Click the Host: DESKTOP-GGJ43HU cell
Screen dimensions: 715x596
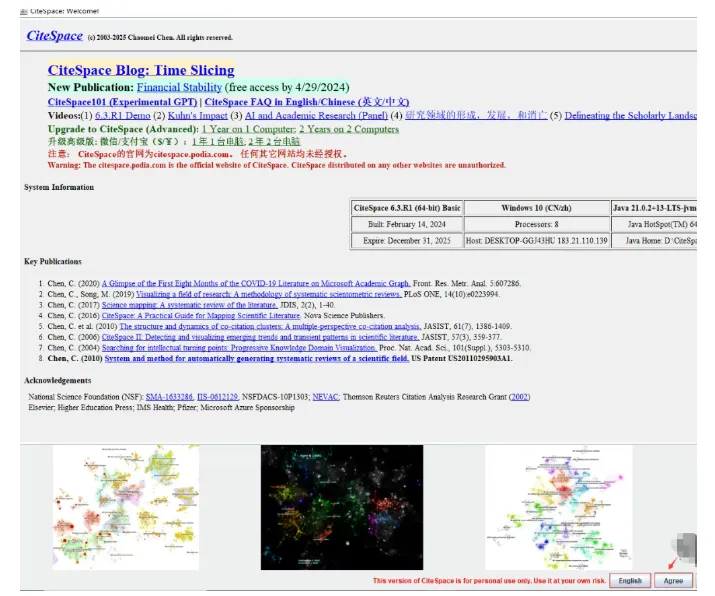tap(537, 241)
